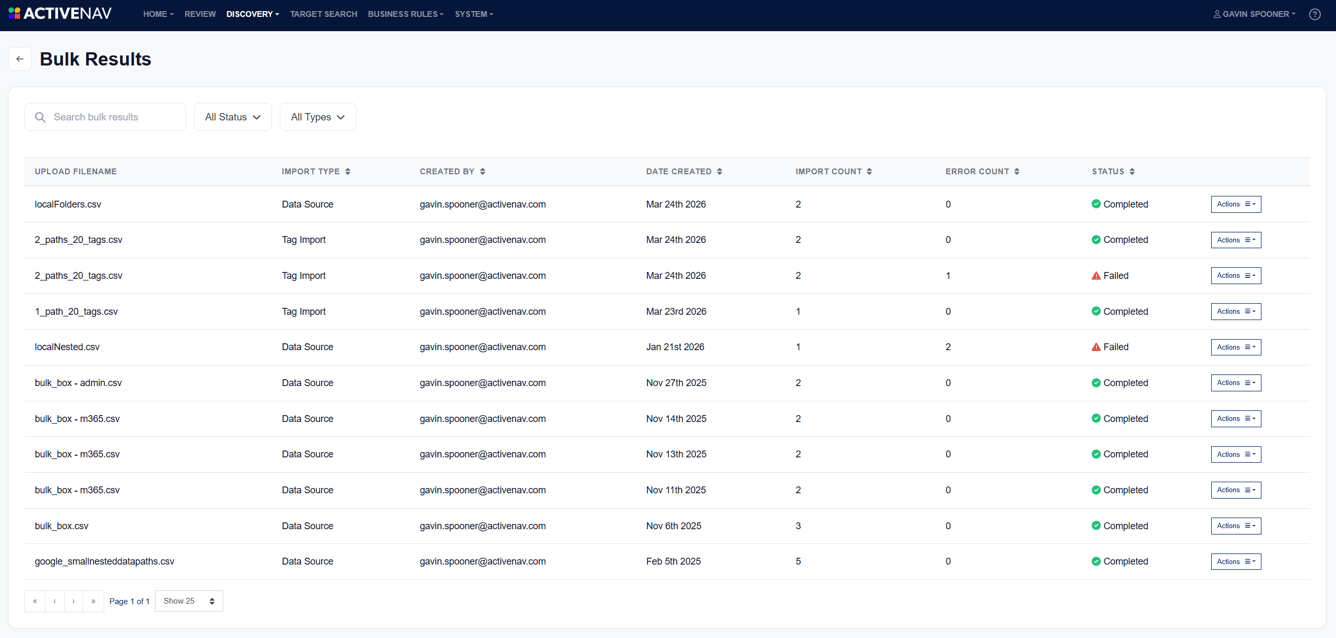Click Failed status text for localNested.csv
Image resolution: width=1336 pixels, height=638 pixels.
(1116, 347)
